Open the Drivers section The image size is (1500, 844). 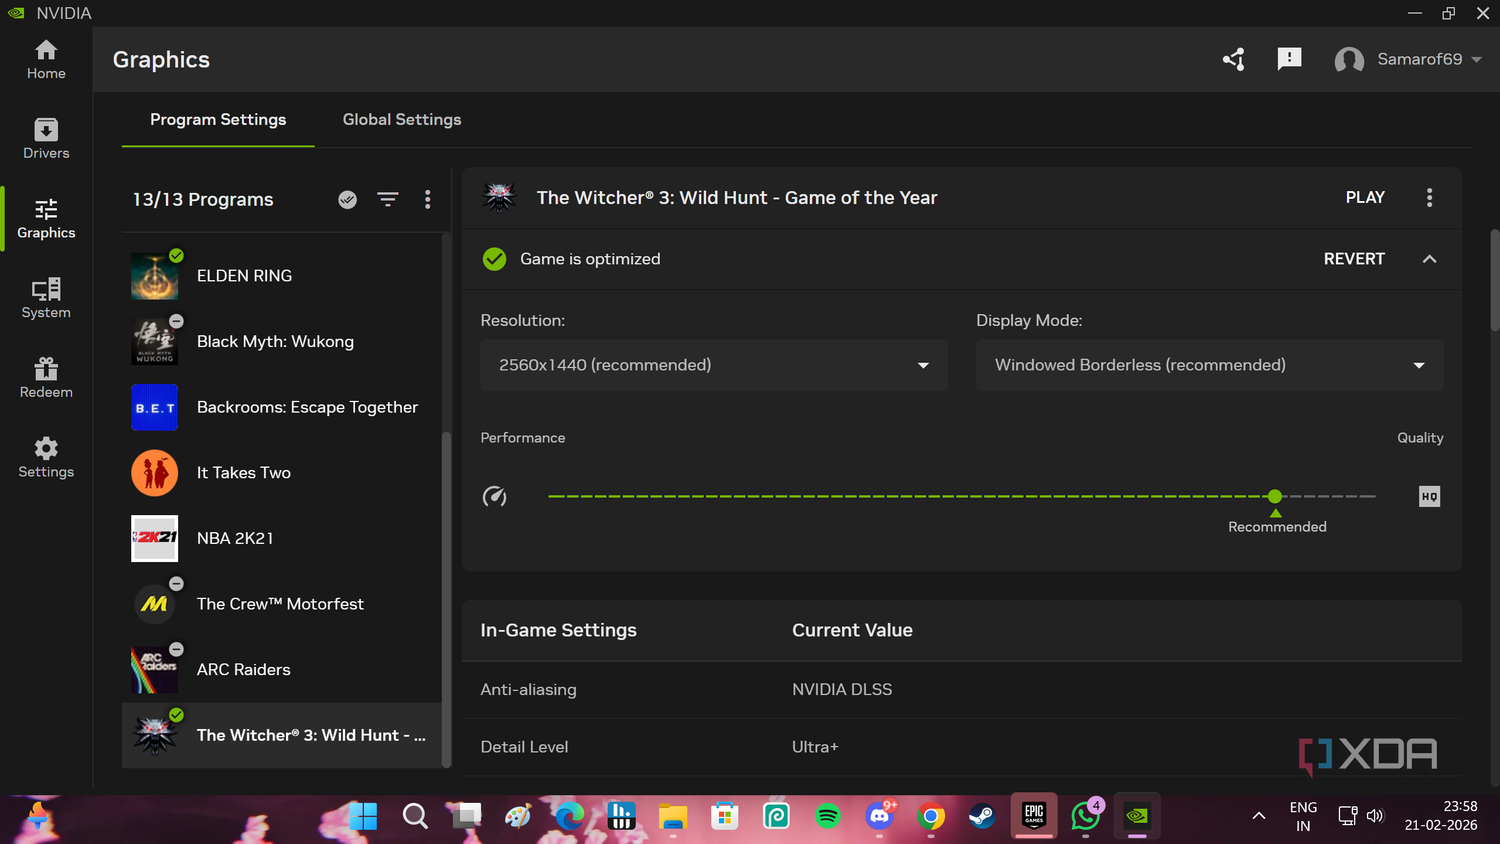tap(46, 139)
